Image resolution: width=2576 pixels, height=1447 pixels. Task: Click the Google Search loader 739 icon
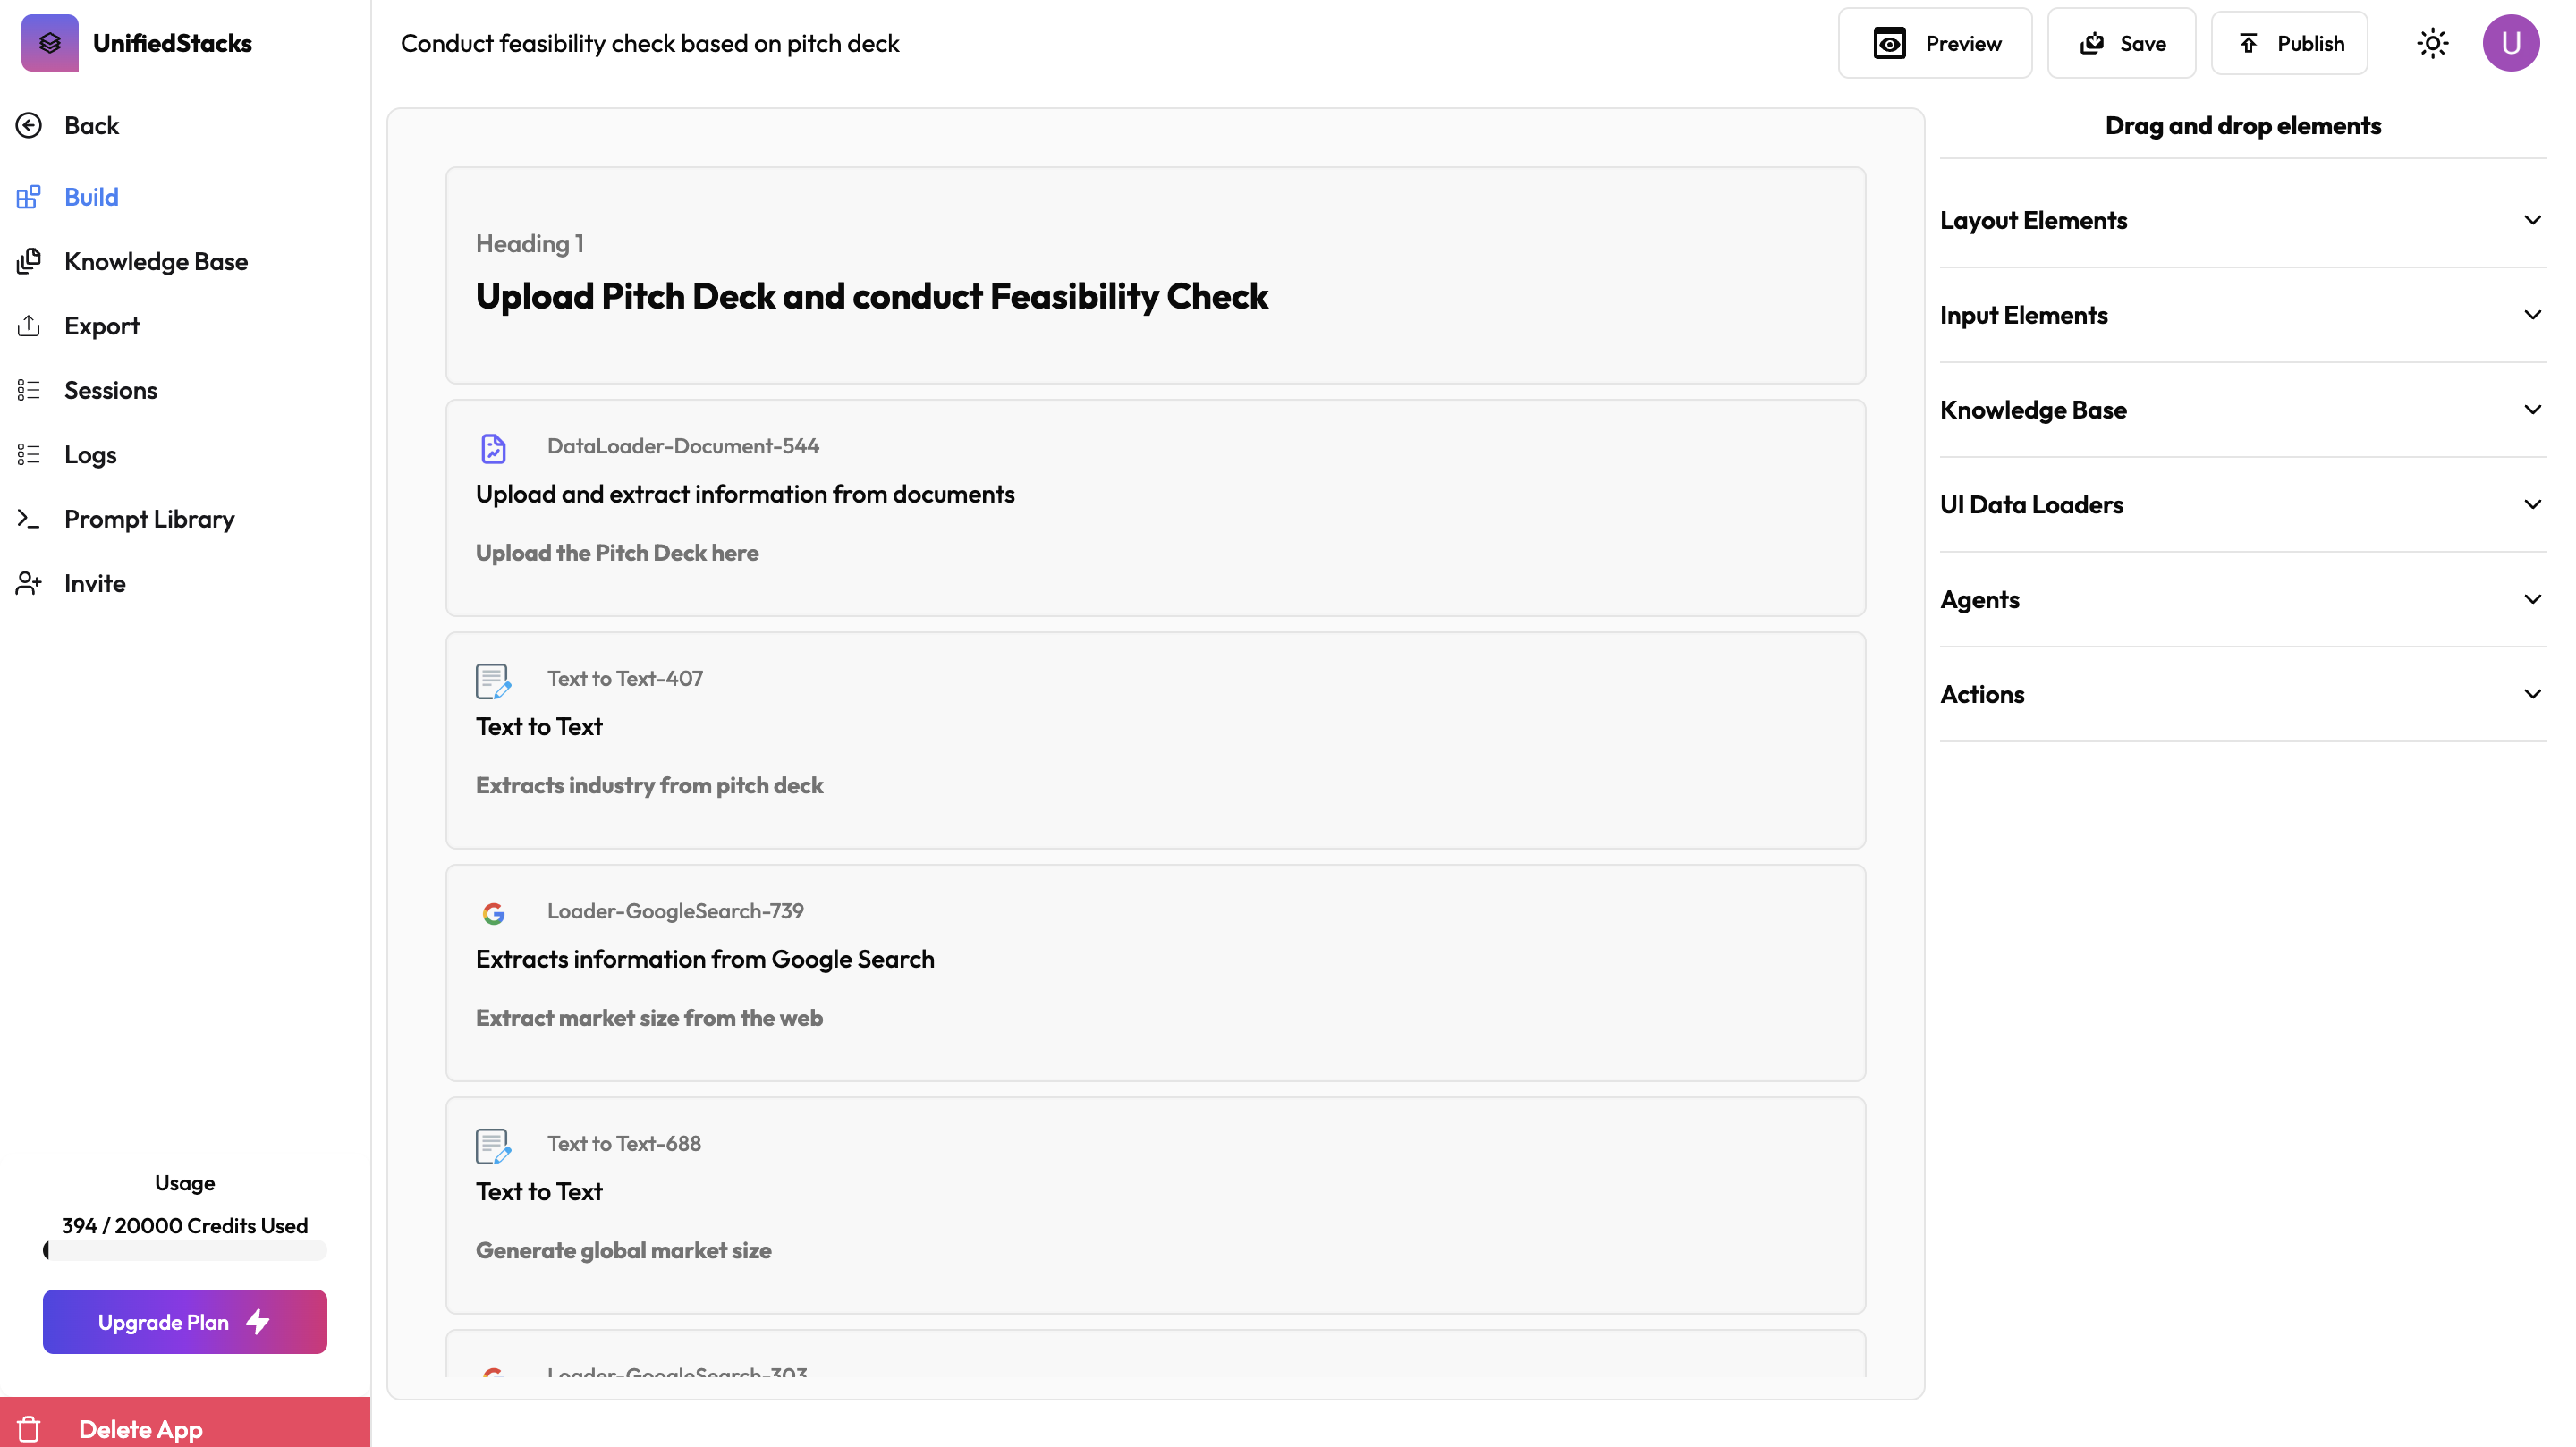coord(493,913)
